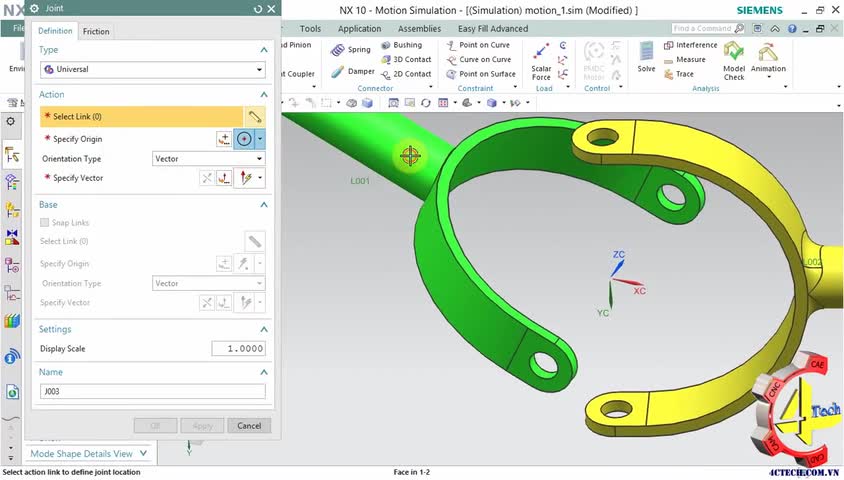Click the Cancel button
The height and width of the screenshot is (480, 844).
(249, 426)
